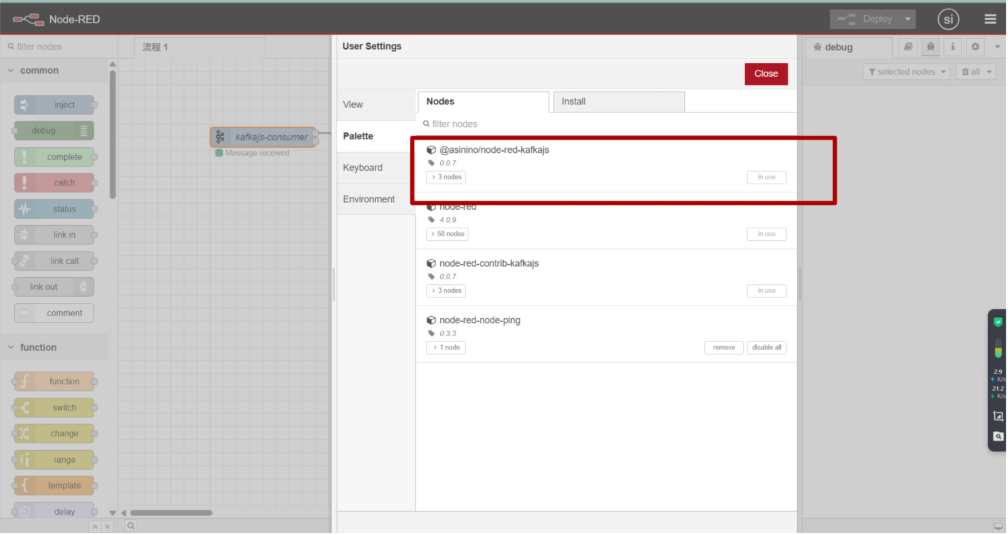This screenshot has height=535, width=1008.
Task: Open the help book sidebar icon
Action: coord(908,47)
